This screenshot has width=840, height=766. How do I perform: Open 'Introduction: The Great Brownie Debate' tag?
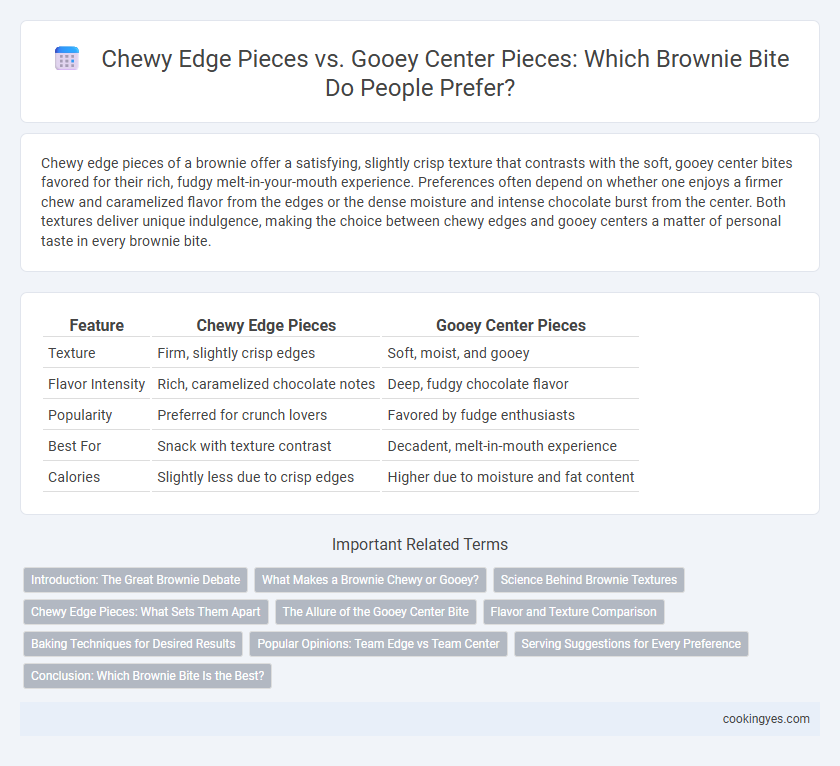click(136, 580)
